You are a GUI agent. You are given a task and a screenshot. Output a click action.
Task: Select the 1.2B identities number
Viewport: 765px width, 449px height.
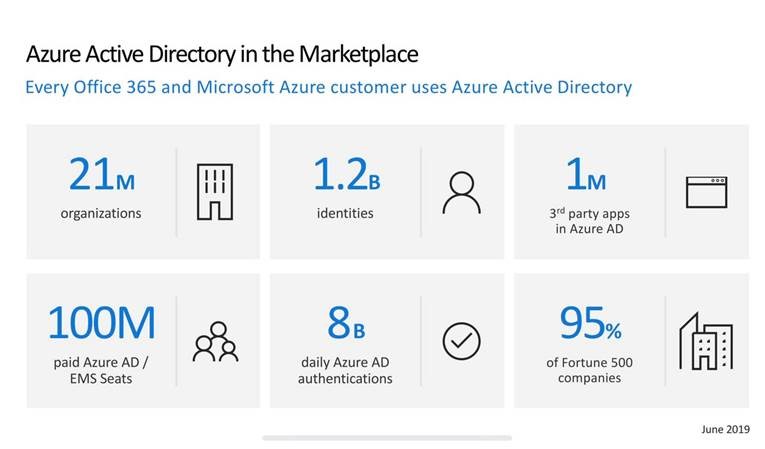point(345,175)
